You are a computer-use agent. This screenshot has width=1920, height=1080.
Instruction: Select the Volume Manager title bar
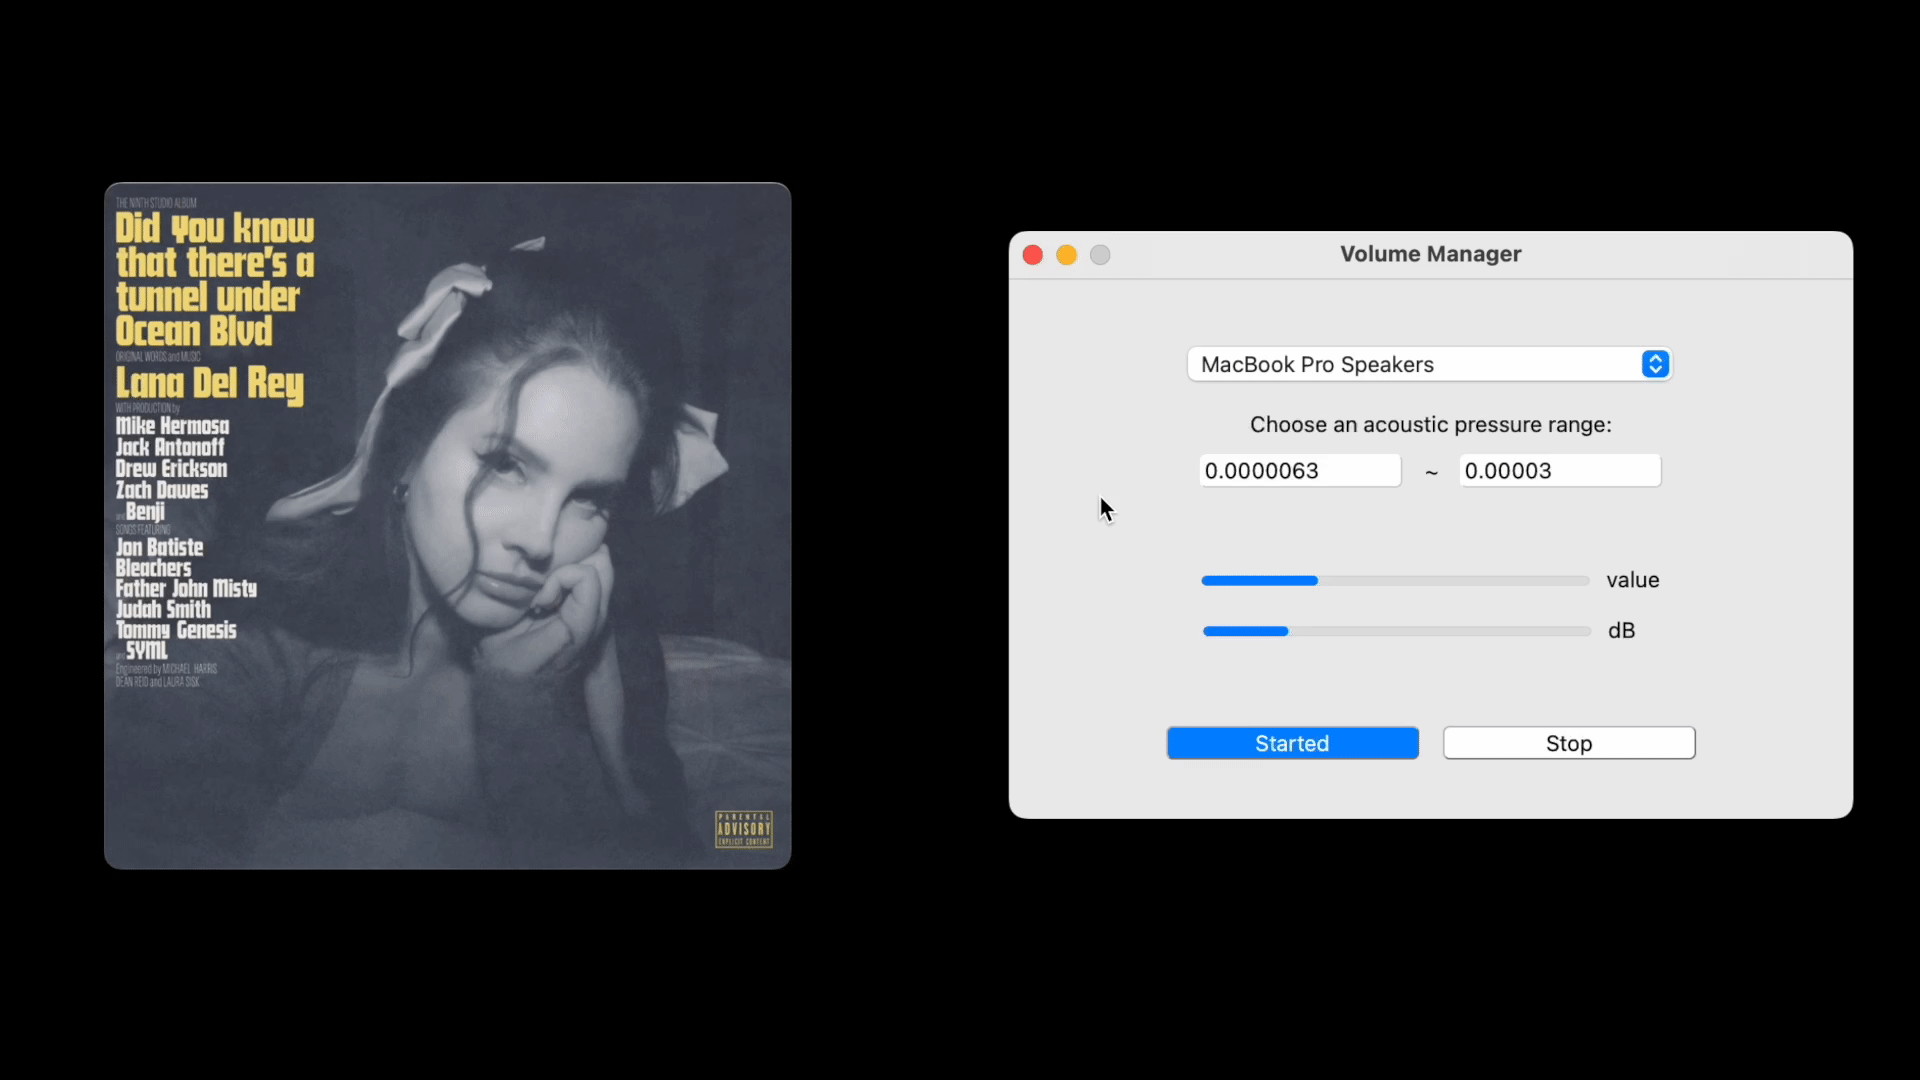pyautogui.click(x=1431, y=253)
